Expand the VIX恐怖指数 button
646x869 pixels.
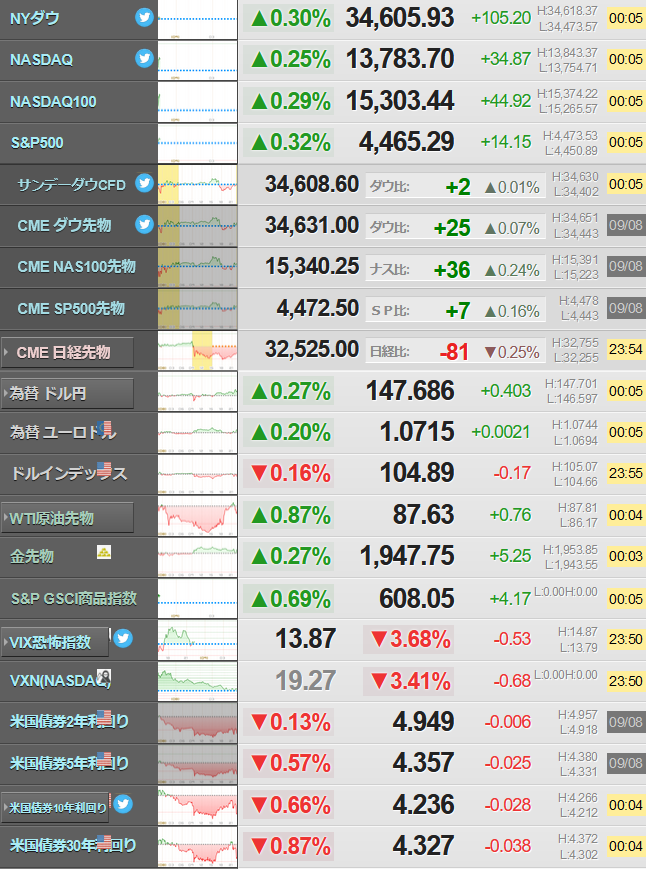click(55, 642)
